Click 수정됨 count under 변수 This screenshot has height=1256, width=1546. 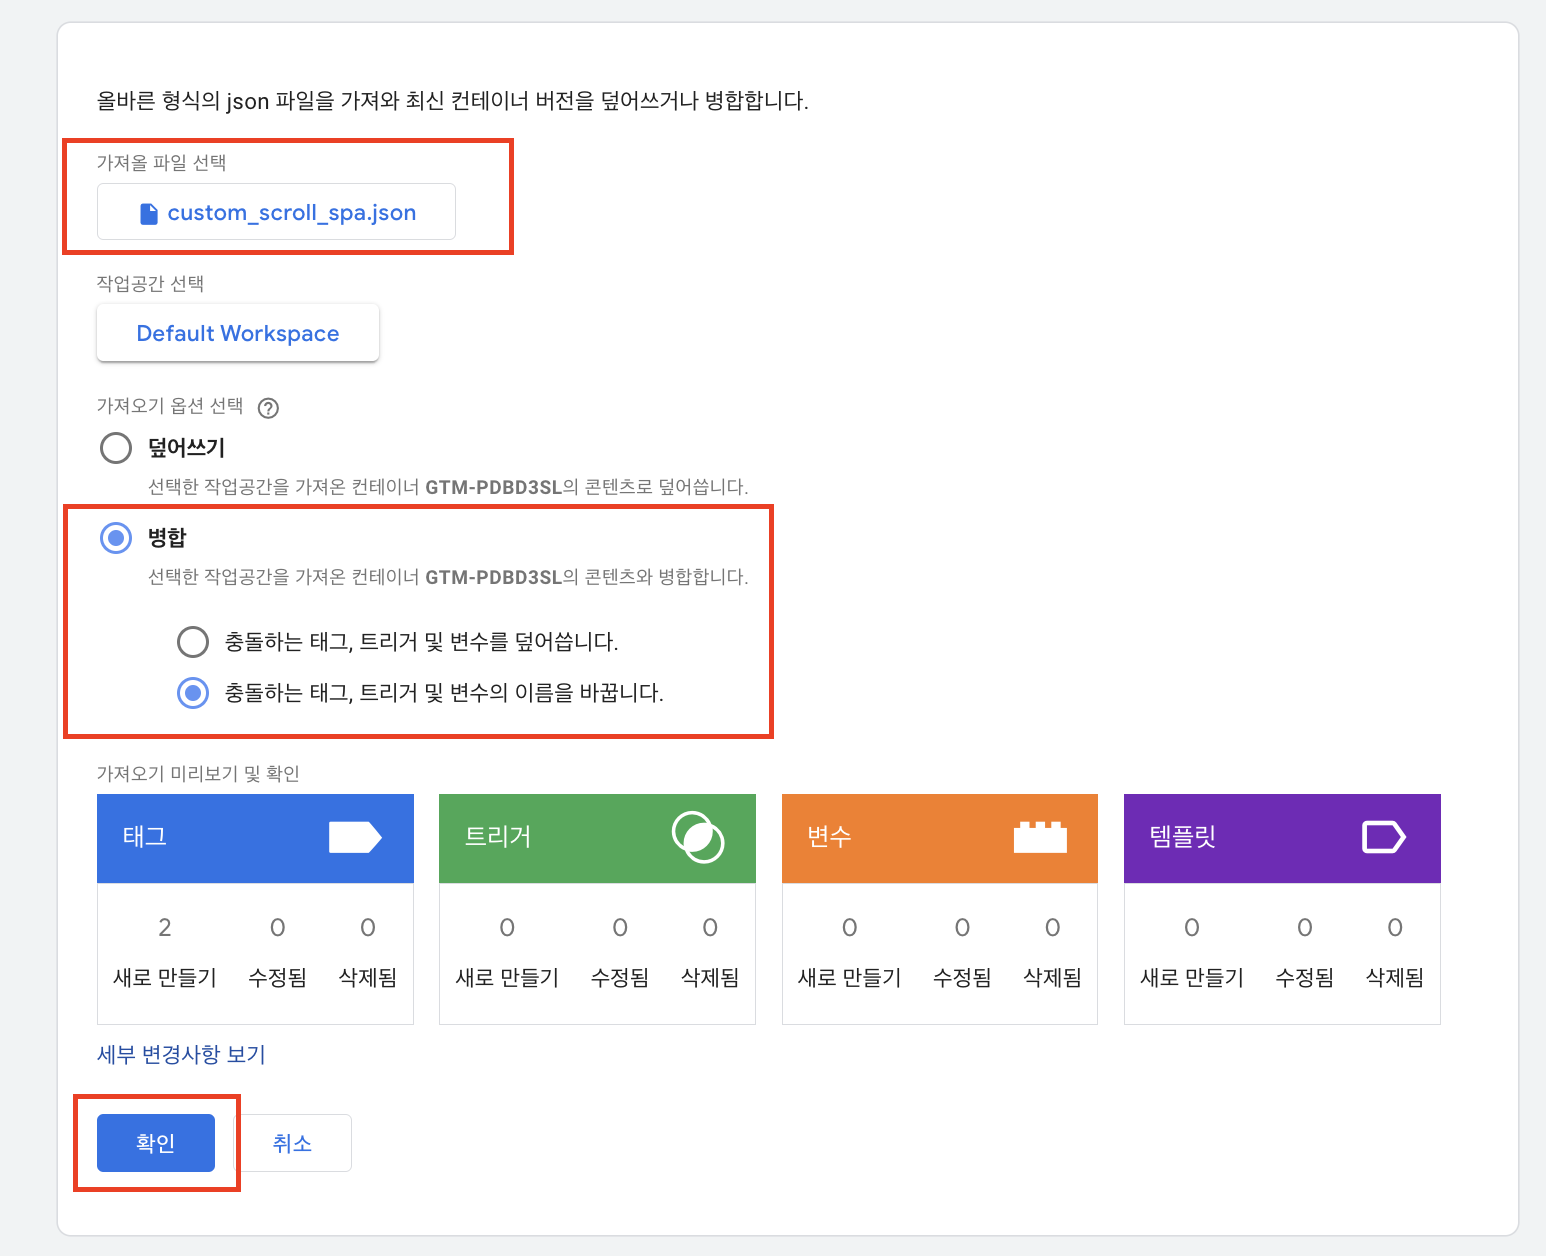click(962, 928)
